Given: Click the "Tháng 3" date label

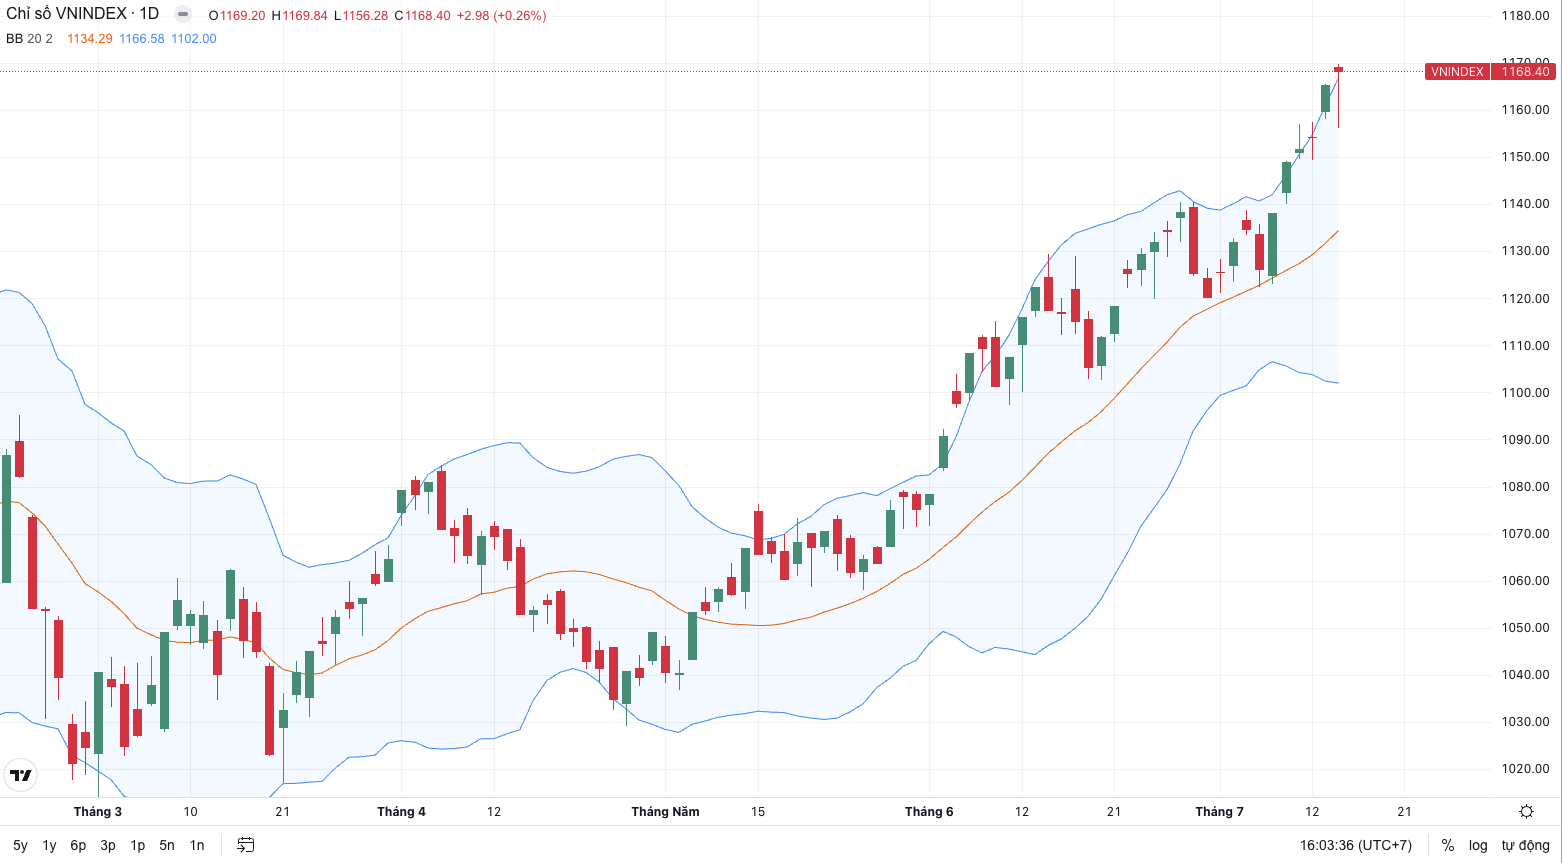Looking at the screenshot, I should click(98, 812).
